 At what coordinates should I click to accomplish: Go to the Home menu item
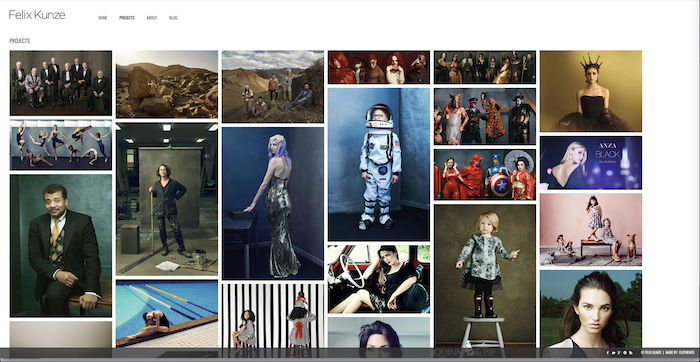click(103, 18)
